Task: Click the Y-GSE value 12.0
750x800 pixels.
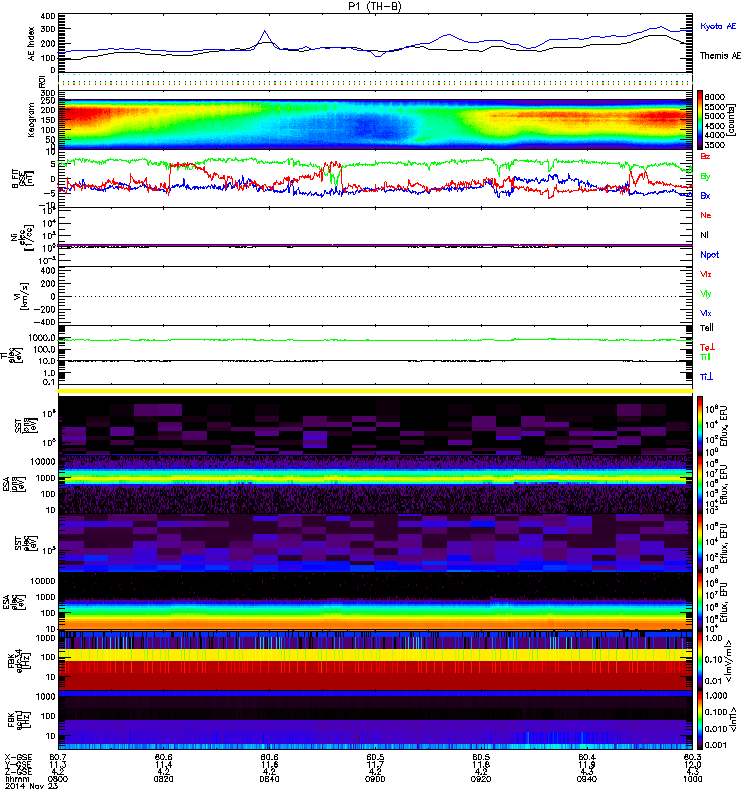Action: [692, 764]
